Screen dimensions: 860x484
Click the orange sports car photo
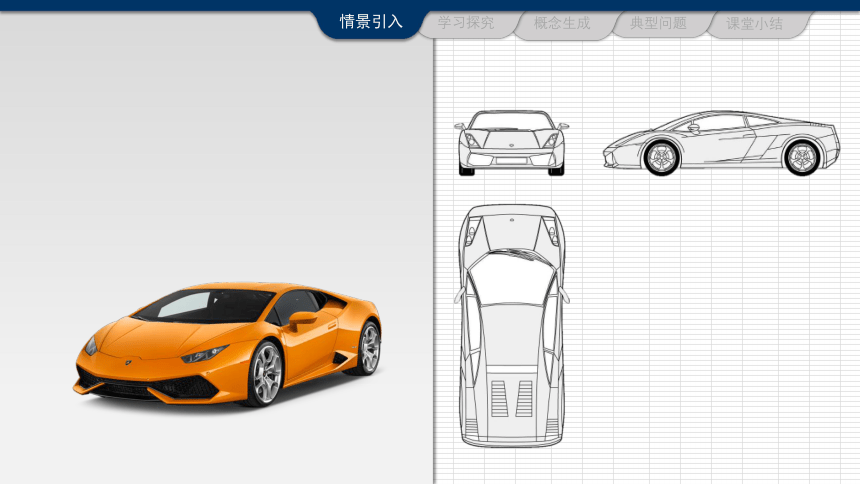(x=227, y=345)
